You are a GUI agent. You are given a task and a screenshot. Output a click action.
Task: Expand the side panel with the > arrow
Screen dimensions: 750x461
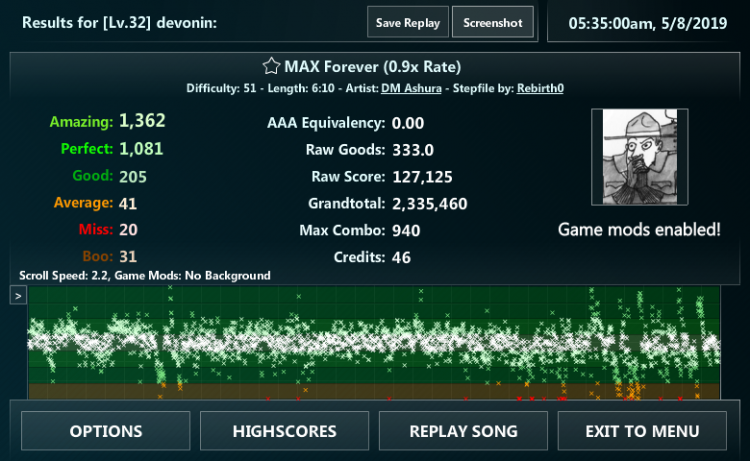18,295
